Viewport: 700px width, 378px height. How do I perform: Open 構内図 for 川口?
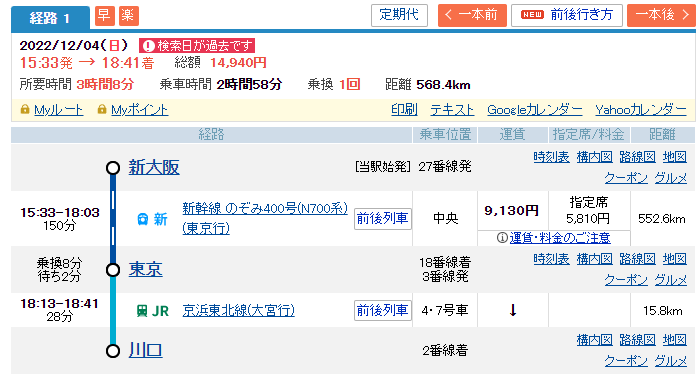pos(595,340)
